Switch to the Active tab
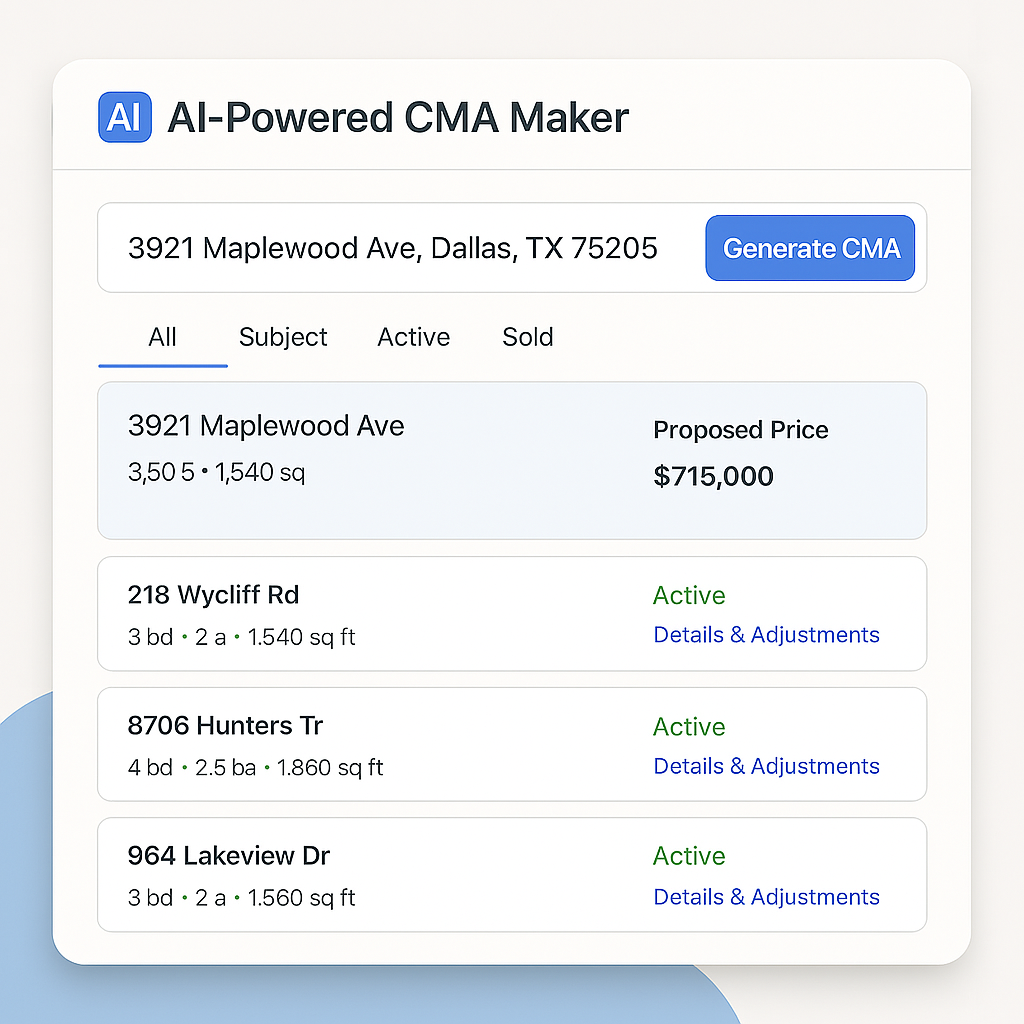This screenshot has height=1024, width=1024. (x=413, y=337)
